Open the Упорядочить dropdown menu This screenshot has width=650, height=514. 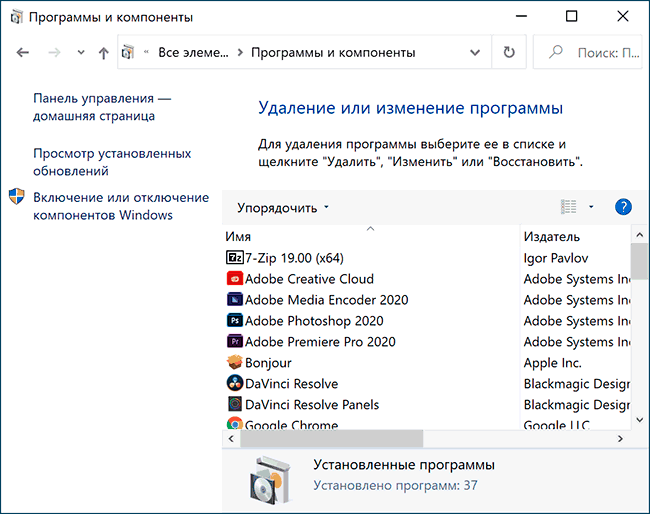(283, 207)
